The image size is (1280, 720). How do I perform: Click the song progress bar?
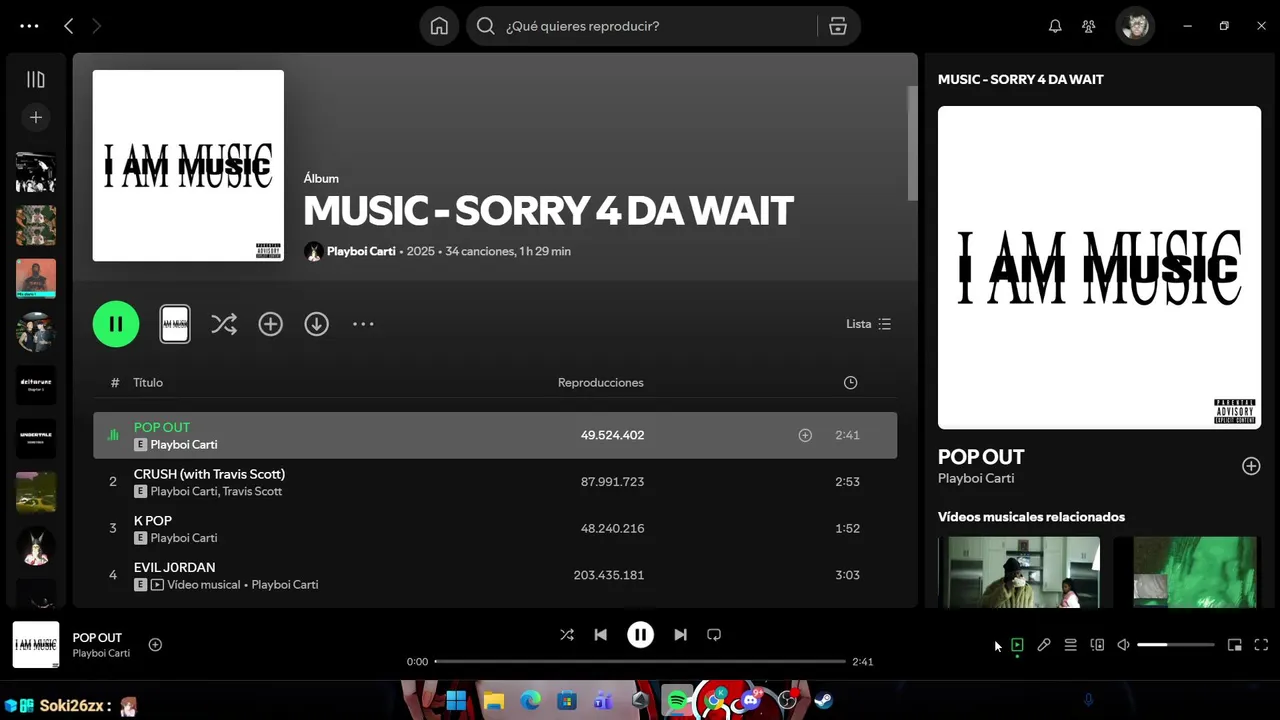[x=640, y=661]
